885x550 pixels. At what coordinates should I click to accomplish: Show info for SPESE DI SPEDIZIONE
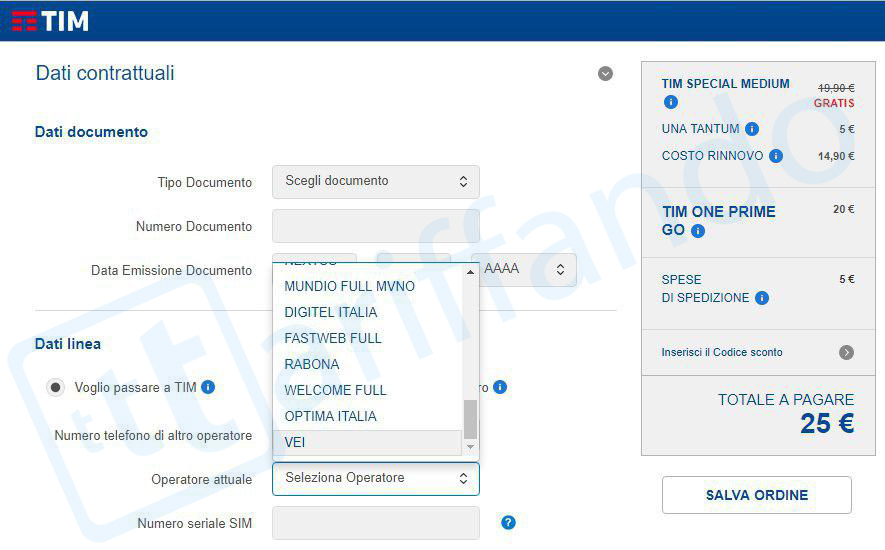point(762,298)
